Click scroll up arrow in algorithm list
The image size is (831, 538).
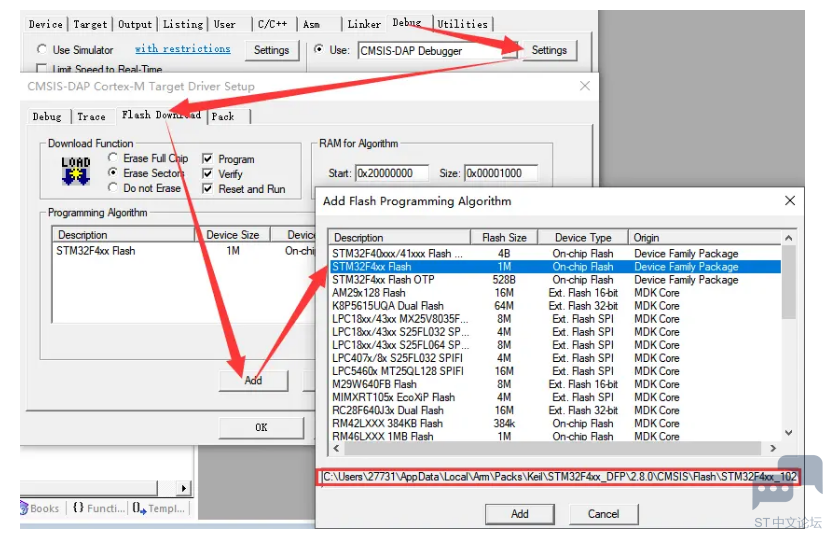(789, 238)
